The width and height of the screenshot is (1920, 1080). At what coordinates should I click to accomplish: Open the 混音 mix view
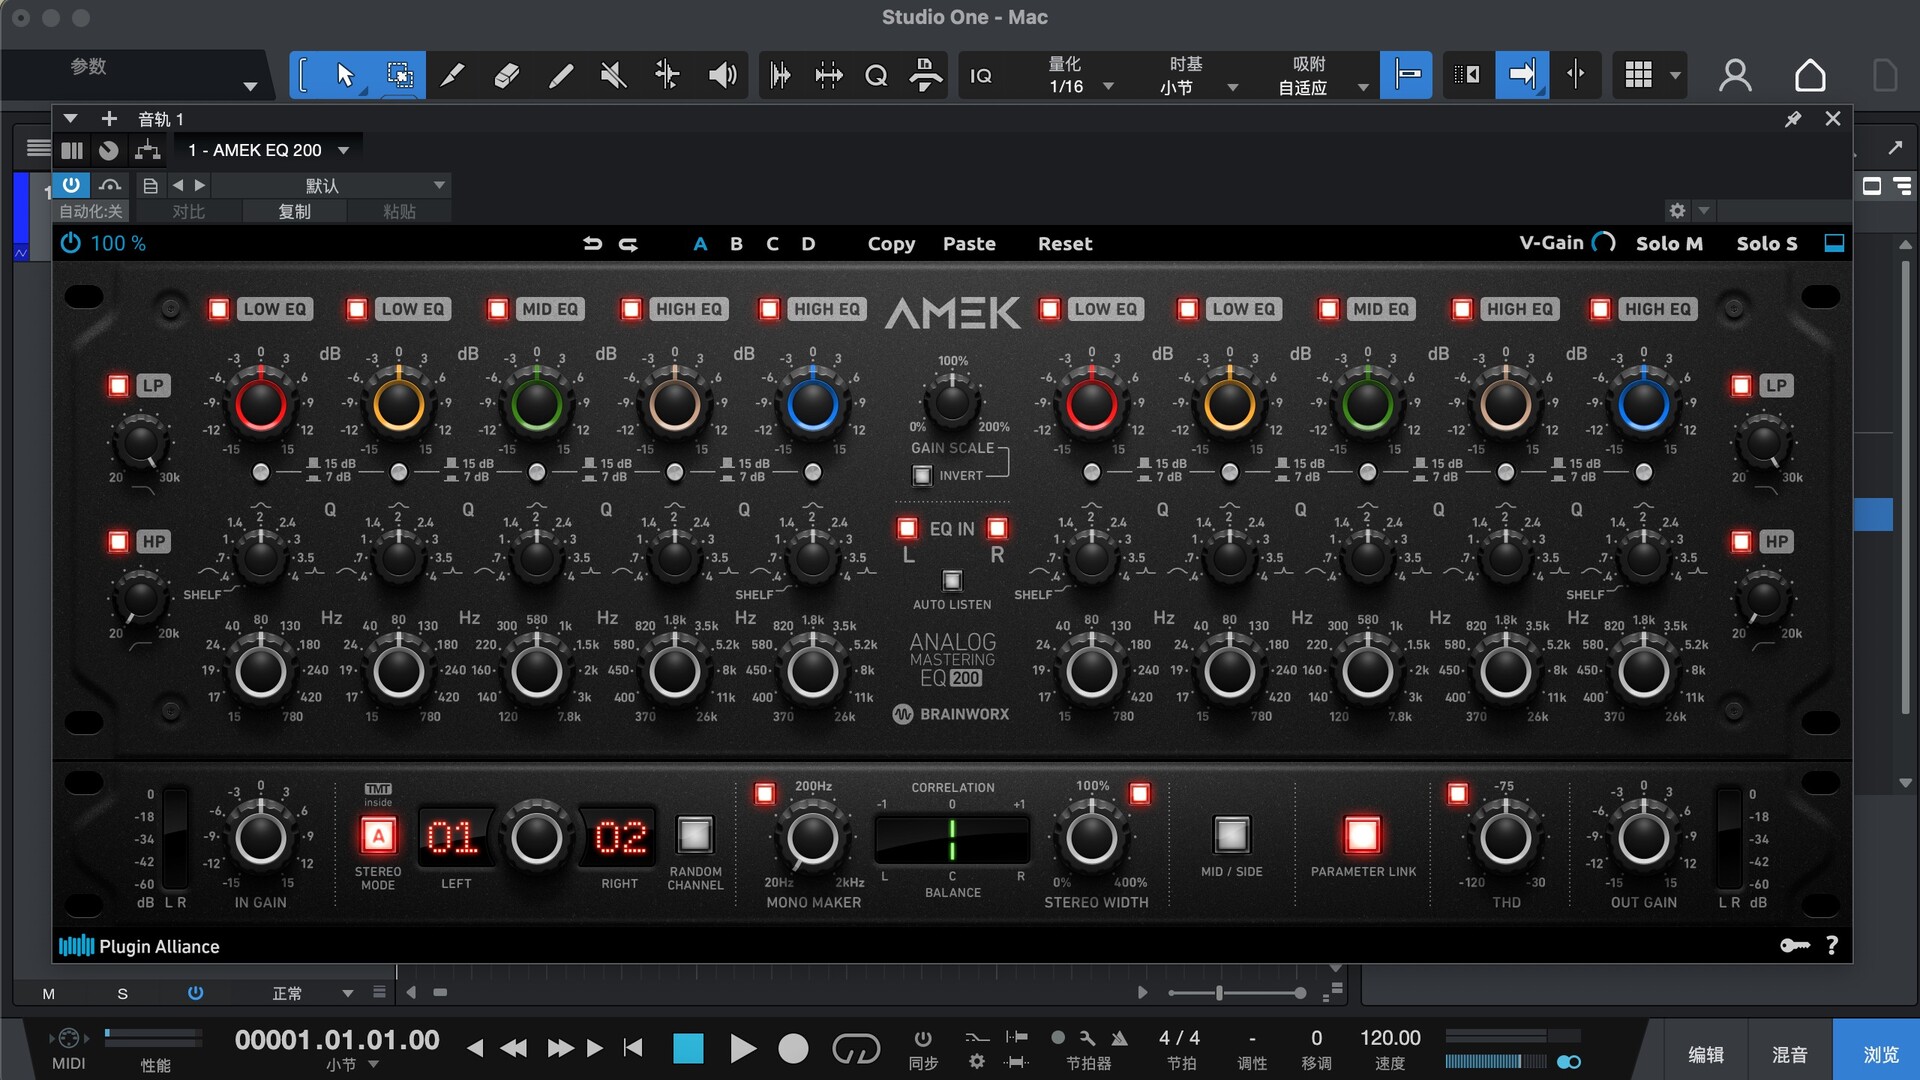coord(1789,1054)
